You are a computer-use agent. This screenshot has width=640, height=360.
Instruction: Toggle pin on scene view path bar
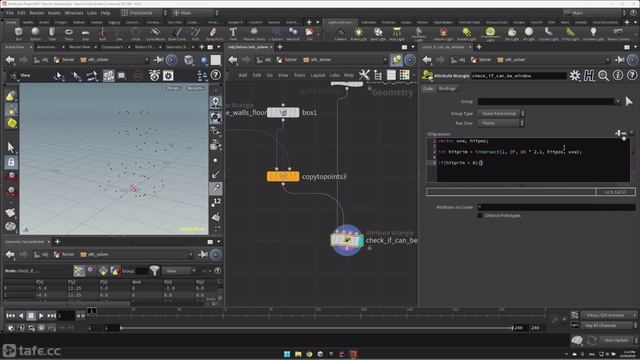click(158, 60)
